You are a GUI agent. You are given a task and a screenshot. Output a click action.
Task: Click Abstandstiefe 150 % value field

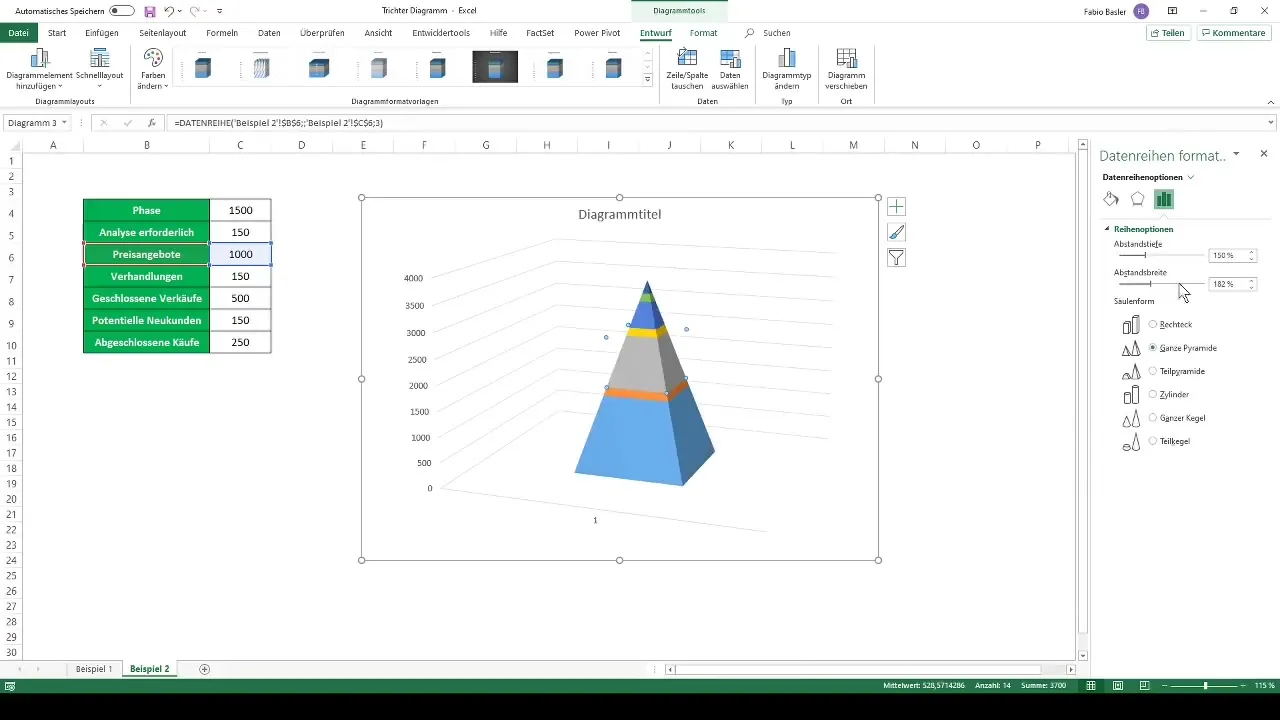click(x=1227, y=256)
